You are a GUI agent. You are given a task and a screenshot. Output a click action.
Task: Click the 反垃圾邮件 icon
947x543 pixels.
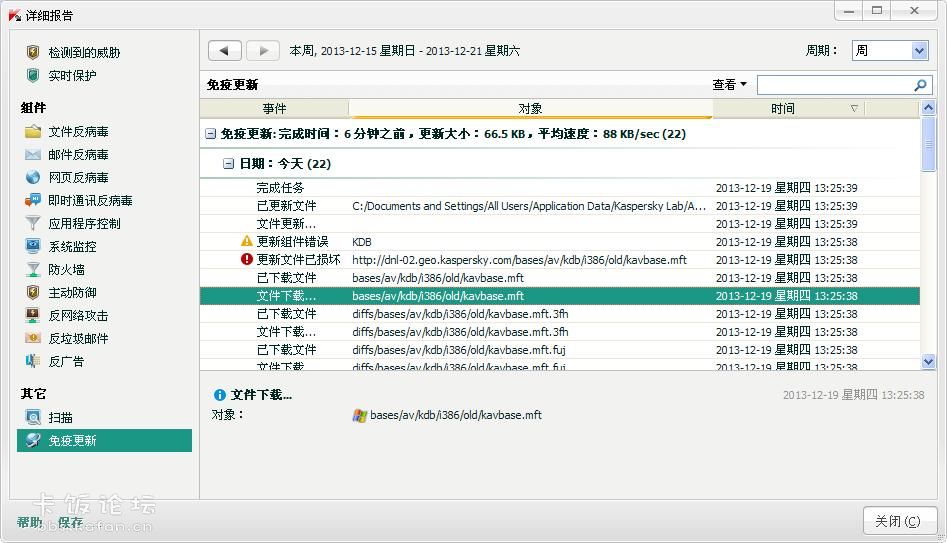[x=33, y=338]
